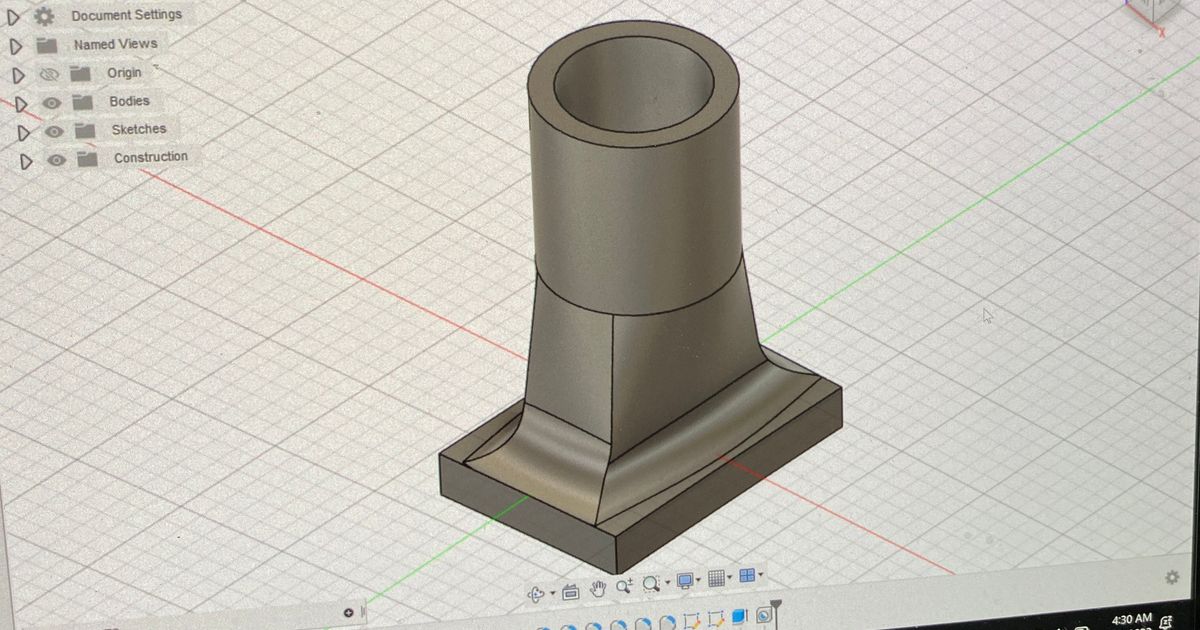Click the Document Settings gear icon
The image size is (1200, 630).
pyautogui.click(x=41, y=14)
